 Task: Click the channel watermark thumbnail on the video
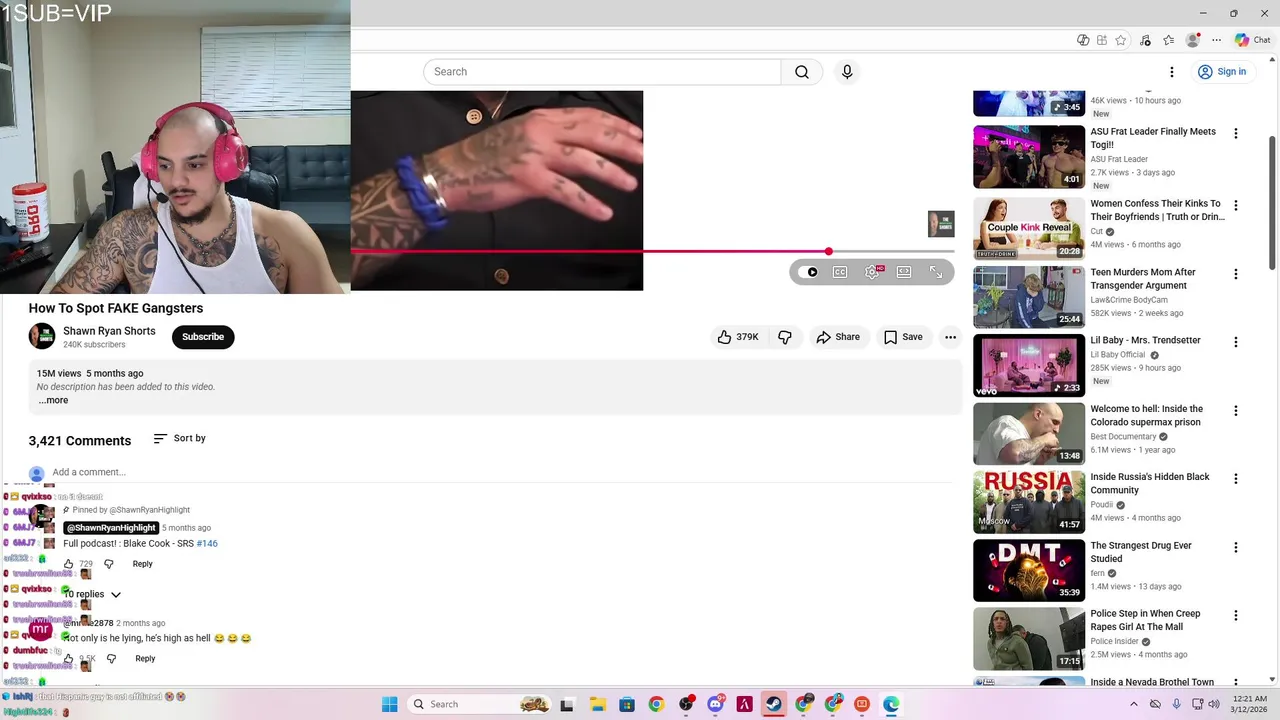[x=941, y=224]
